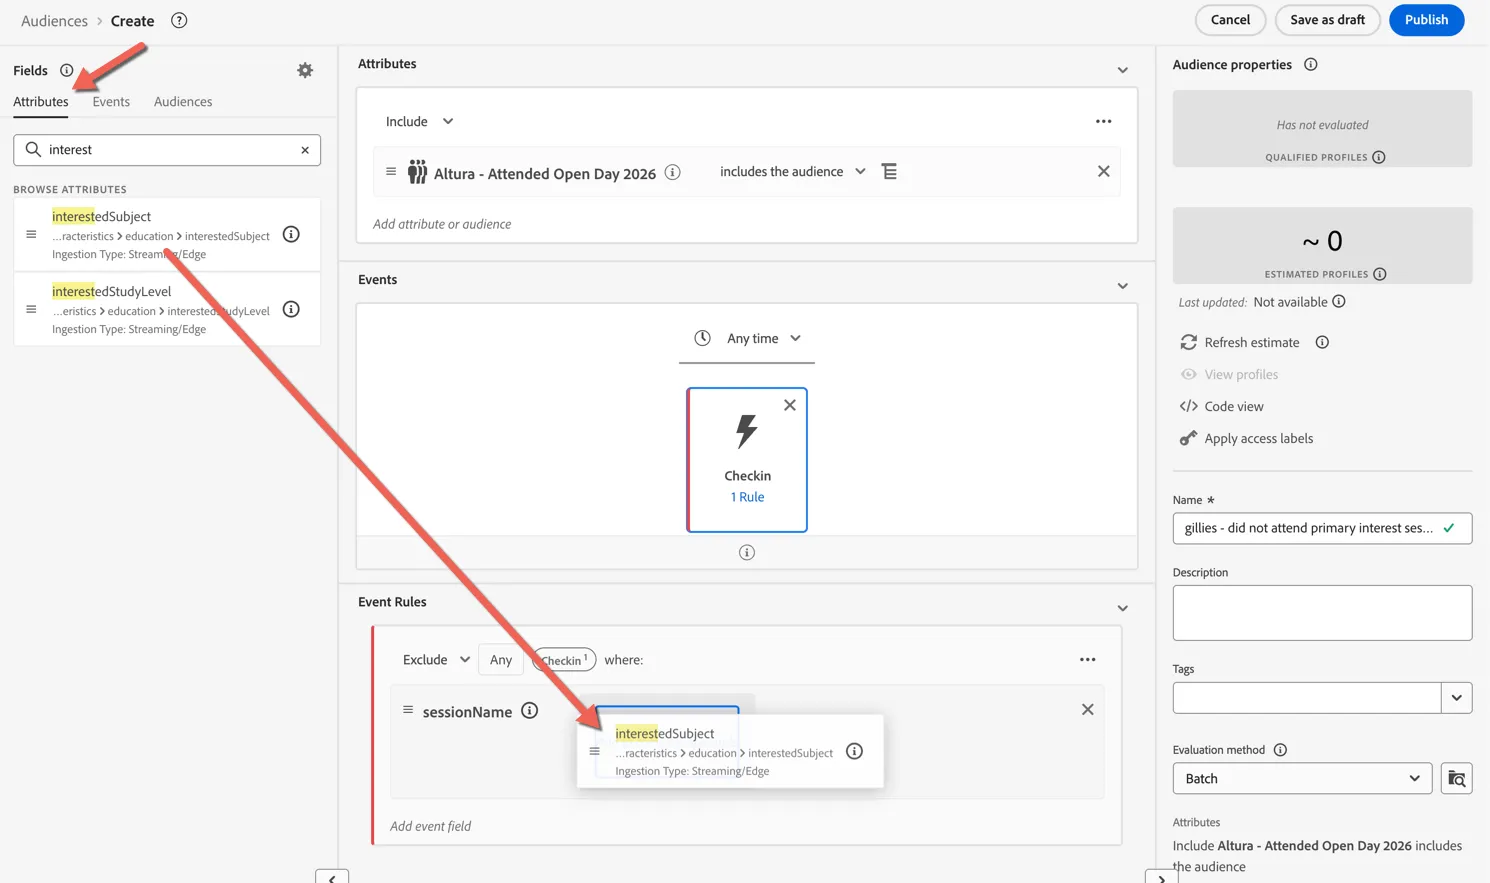The width and height of the screenshot is (1490, 883).
Task: Click drag handle of interestedStudyLevel row
Action: tap(31, 310)
